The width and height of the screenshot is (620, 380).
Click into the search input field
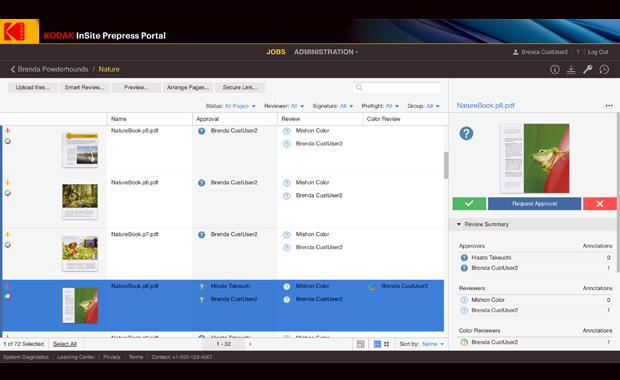coord(397,87)
